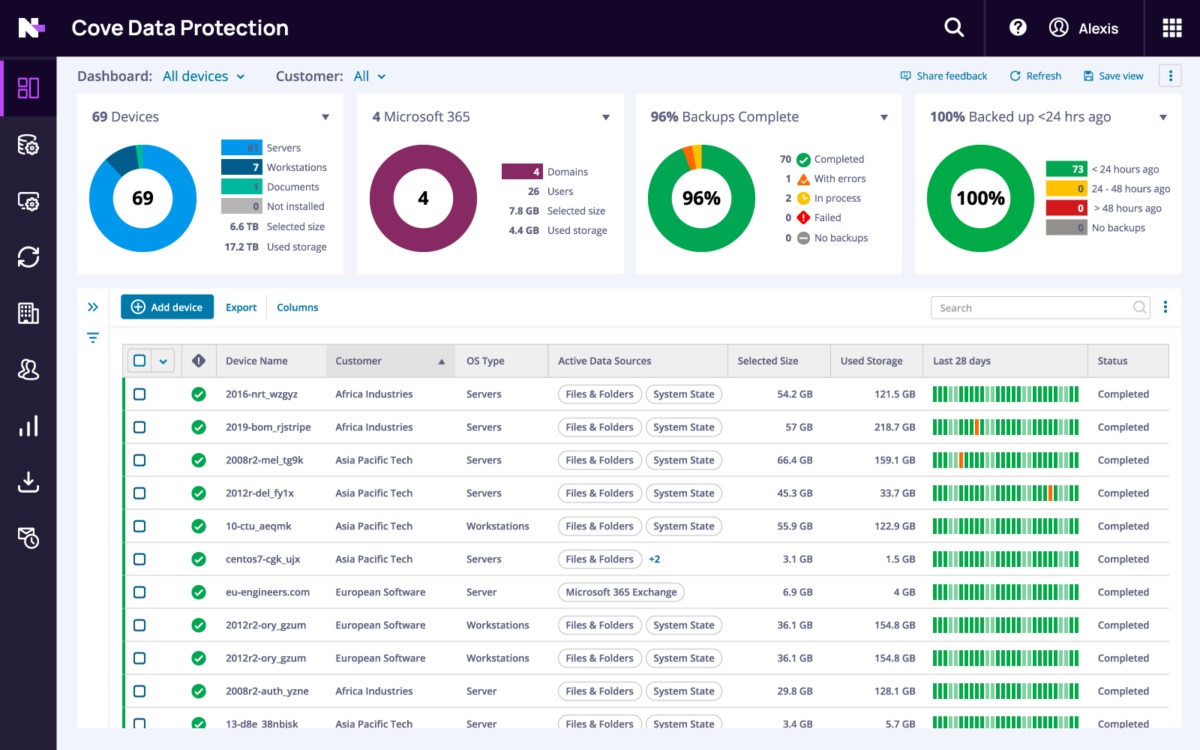The width and height of the screenshot is (1200, 750).
Task: Click the No backups grey minus legend icon
Action: click(803, 238)
